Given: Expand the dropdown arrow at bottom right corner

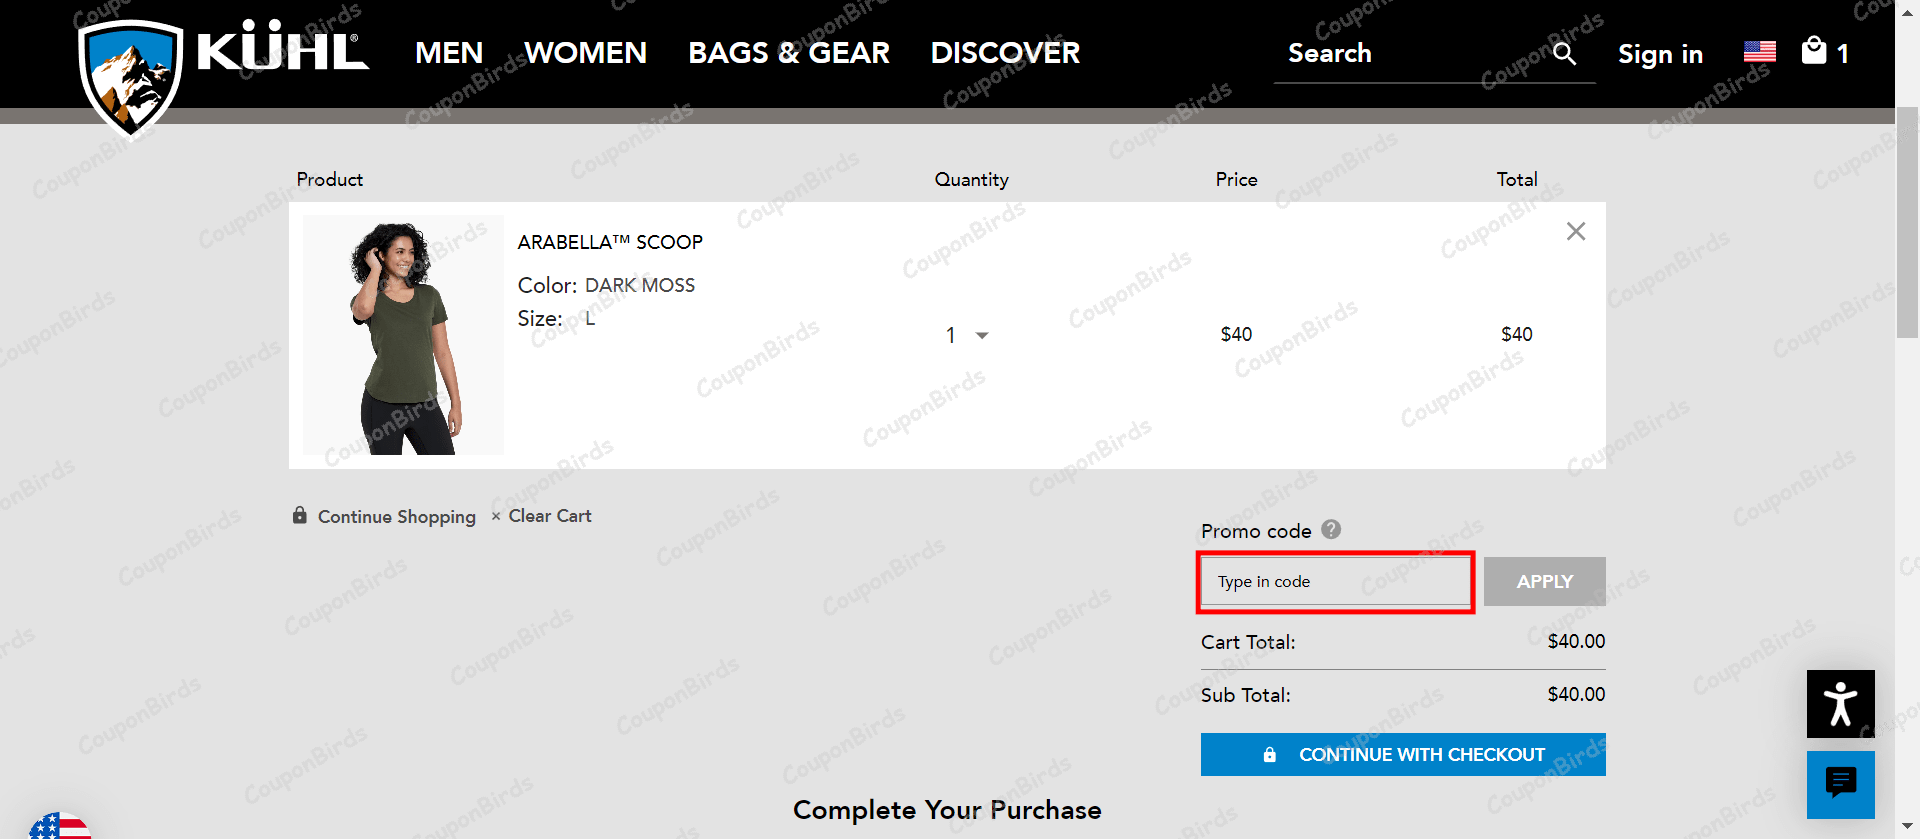Looking at the screenshot, I should (x=1906, y=826).
